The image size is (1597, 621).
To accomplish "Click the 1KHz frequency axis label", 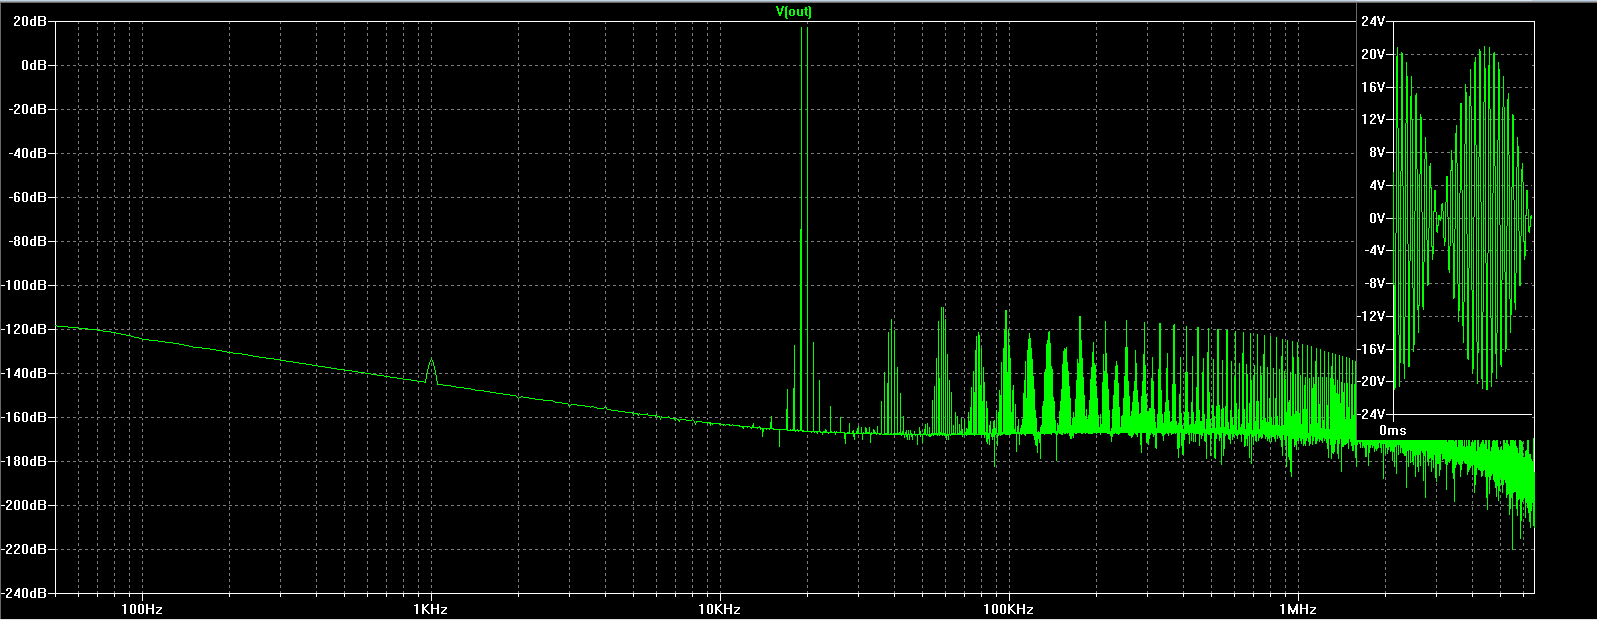I will pyautogui.click(x=430, y=609).
